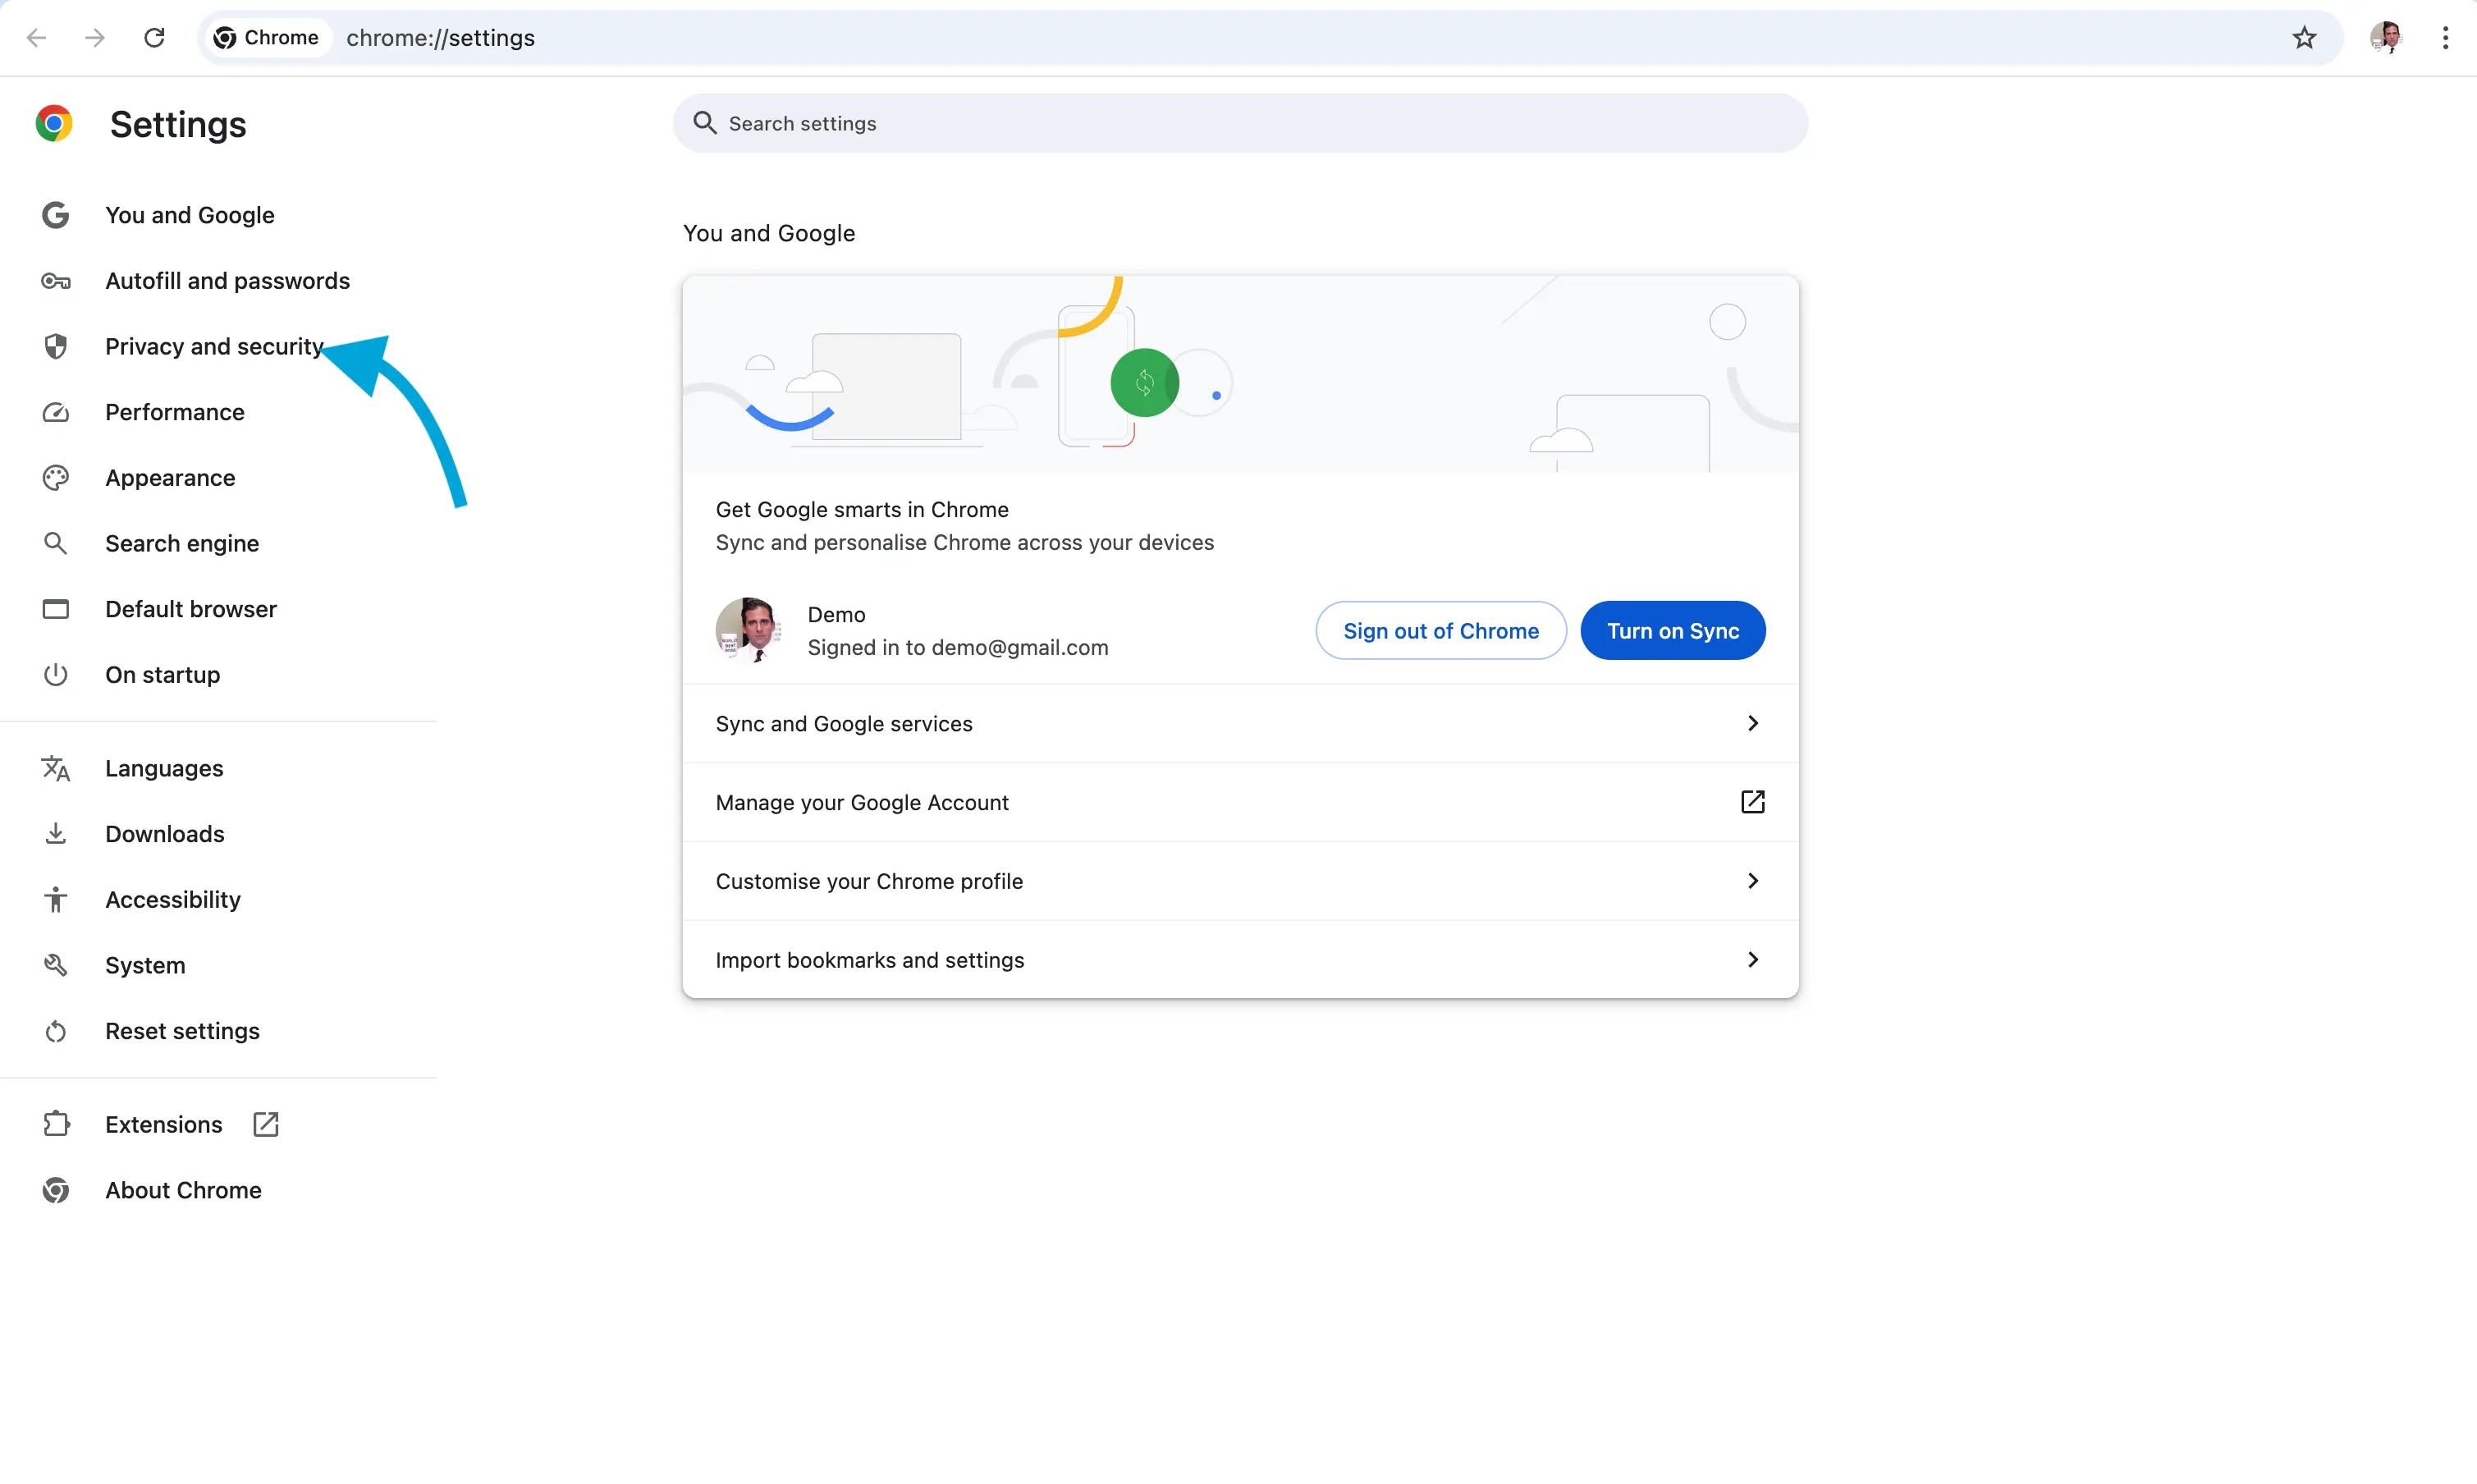Viewport: 2477px width, 1484px height.
Task: Click Turn on Sync button
Action: (x=1672, y=631)
